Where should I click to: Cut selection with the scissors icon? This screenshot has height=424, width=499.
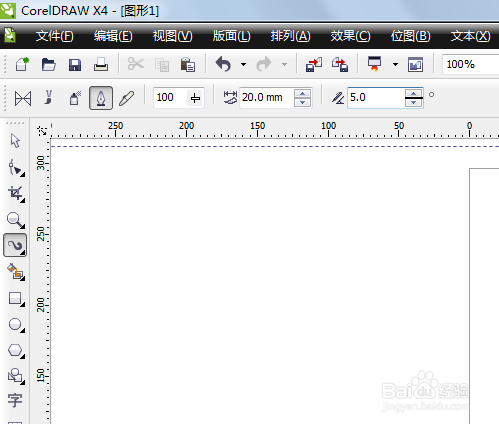(136, 64)
